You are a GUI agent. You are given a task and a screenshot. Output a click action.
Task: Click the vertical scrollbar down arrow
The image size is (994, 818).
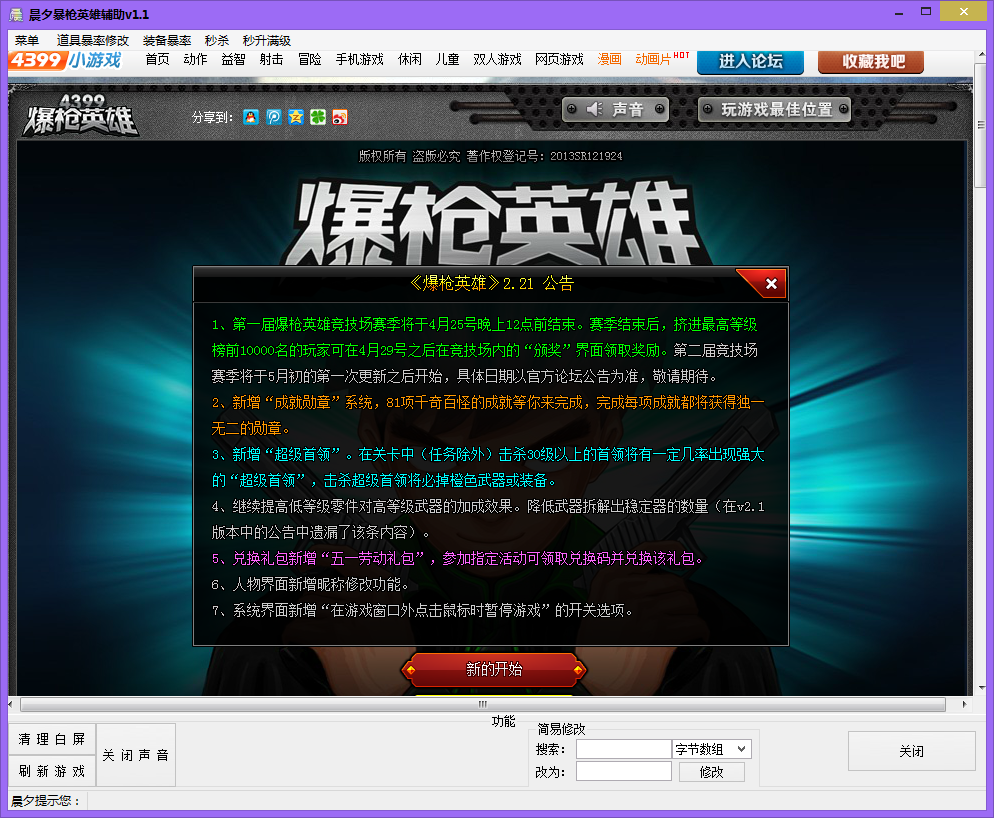pos(981,687)
